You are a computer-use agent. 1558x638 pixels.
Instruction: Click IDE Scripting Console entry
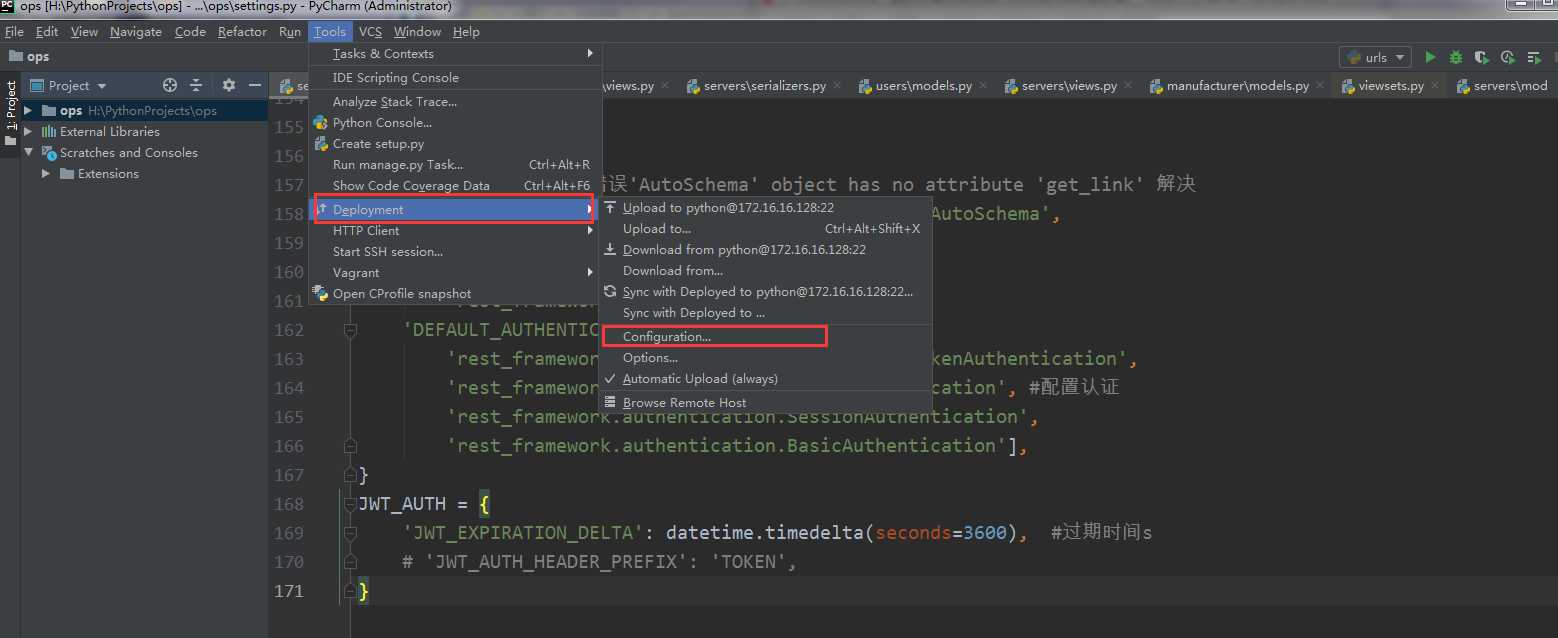[x=454, y=78]
